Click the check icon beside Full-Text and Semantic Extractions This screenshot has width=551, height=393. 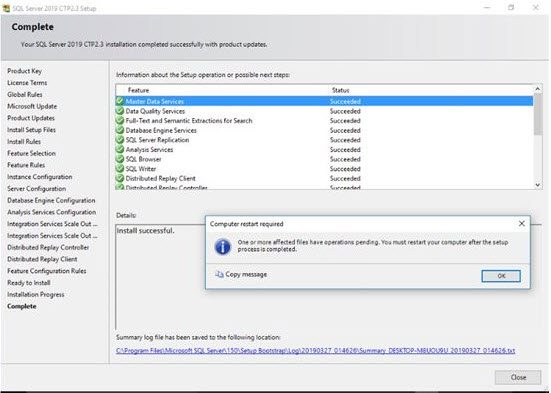pos(120,121)
